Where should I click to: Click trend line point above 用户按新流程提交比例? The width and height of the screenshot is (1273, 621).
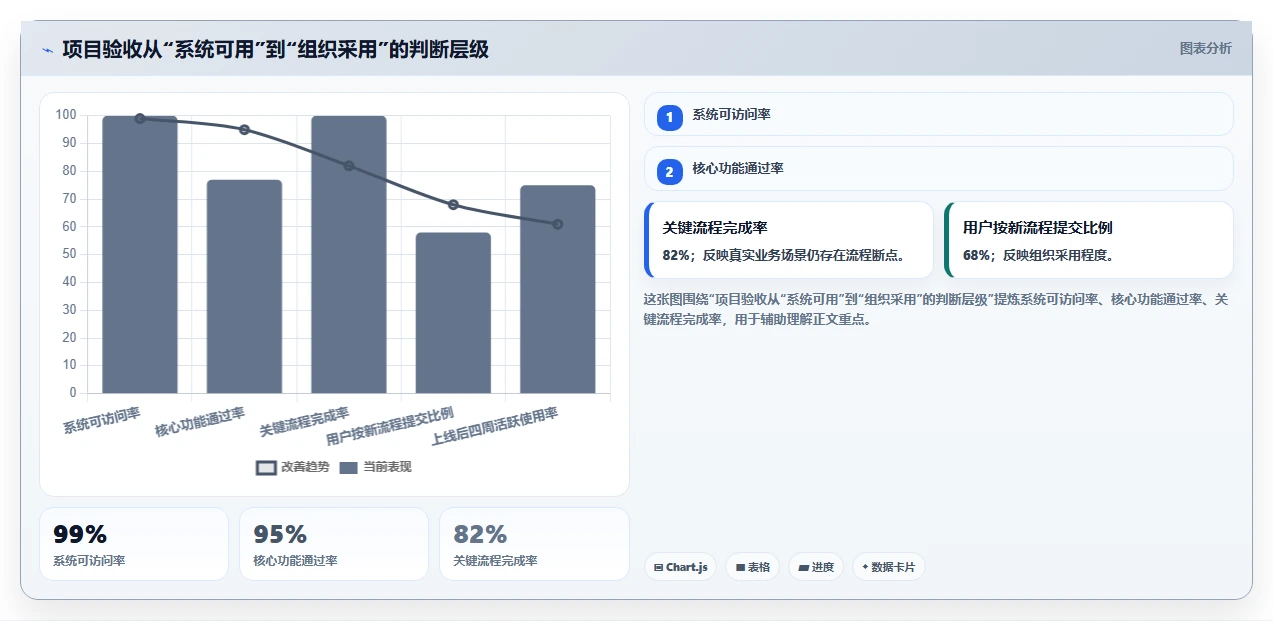[453, 205]
